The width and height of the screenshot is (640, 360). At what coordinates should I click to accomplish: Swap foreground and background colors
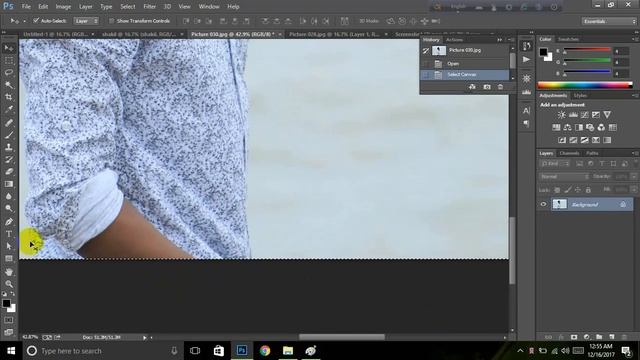[x=13, y=294]
